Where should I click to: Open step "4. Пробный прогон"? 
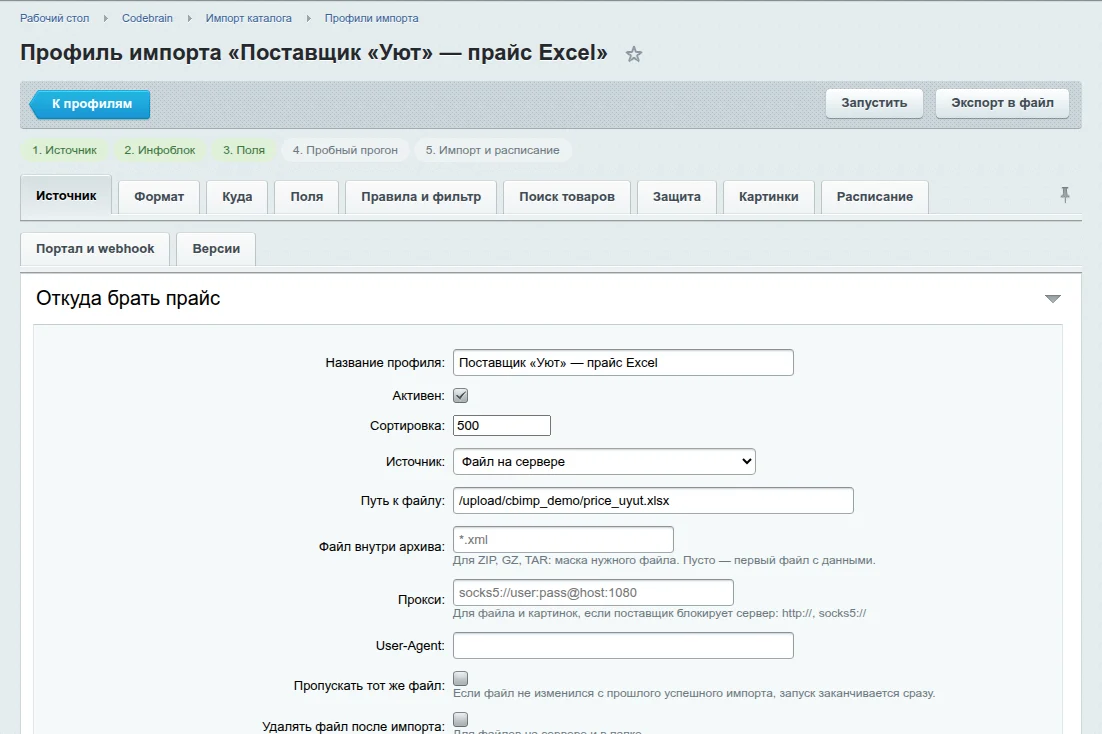[x=345, y=150]
